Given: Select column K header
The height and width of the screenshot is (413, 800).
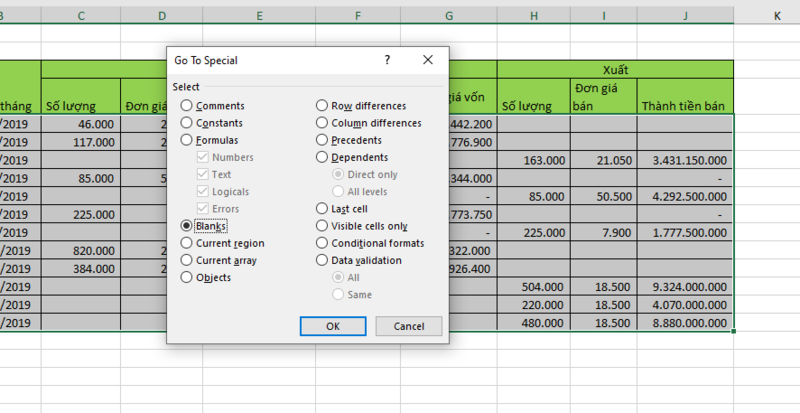Looking at the screenshot, I should (x=776, y=16).
